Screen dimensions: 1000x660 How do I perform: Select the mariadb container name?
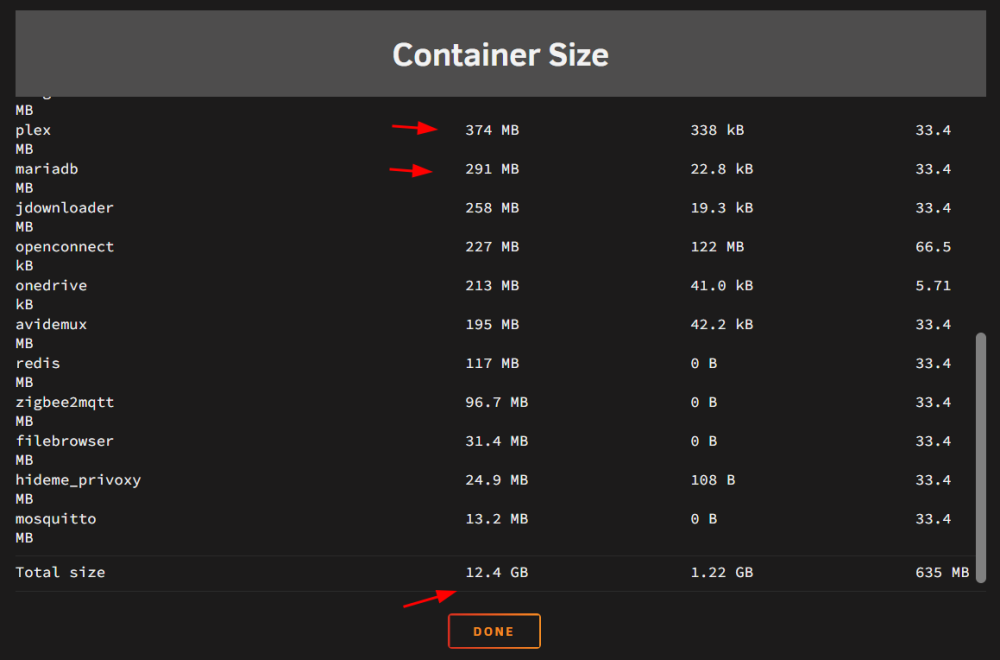tap(47, 169)
